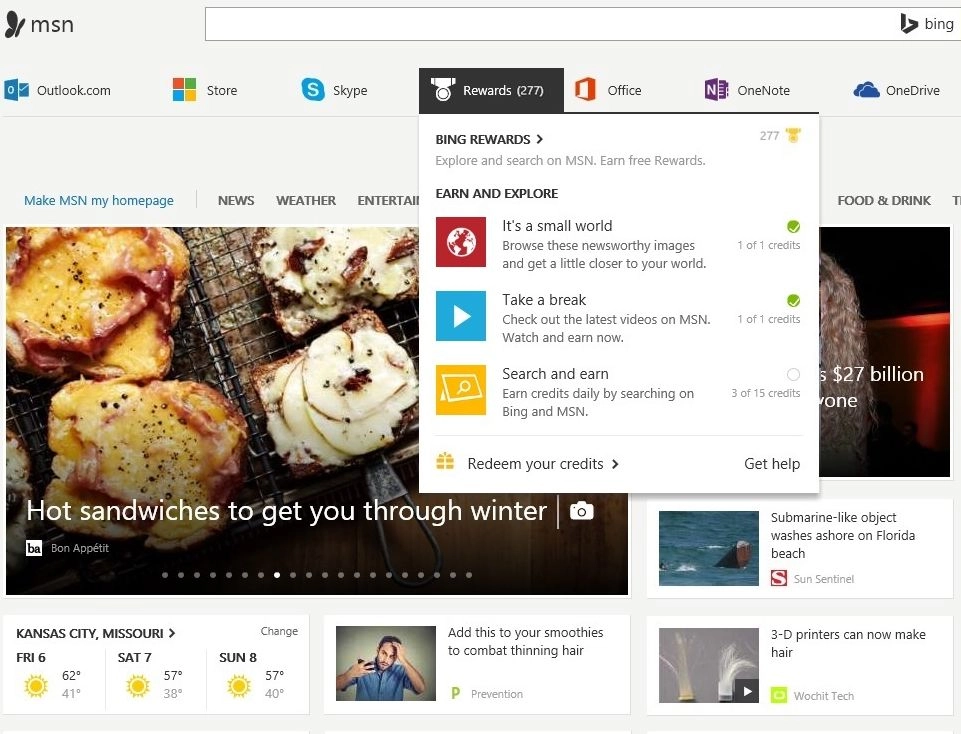
Task: Open the WEATHER tab
Action: 306,200
